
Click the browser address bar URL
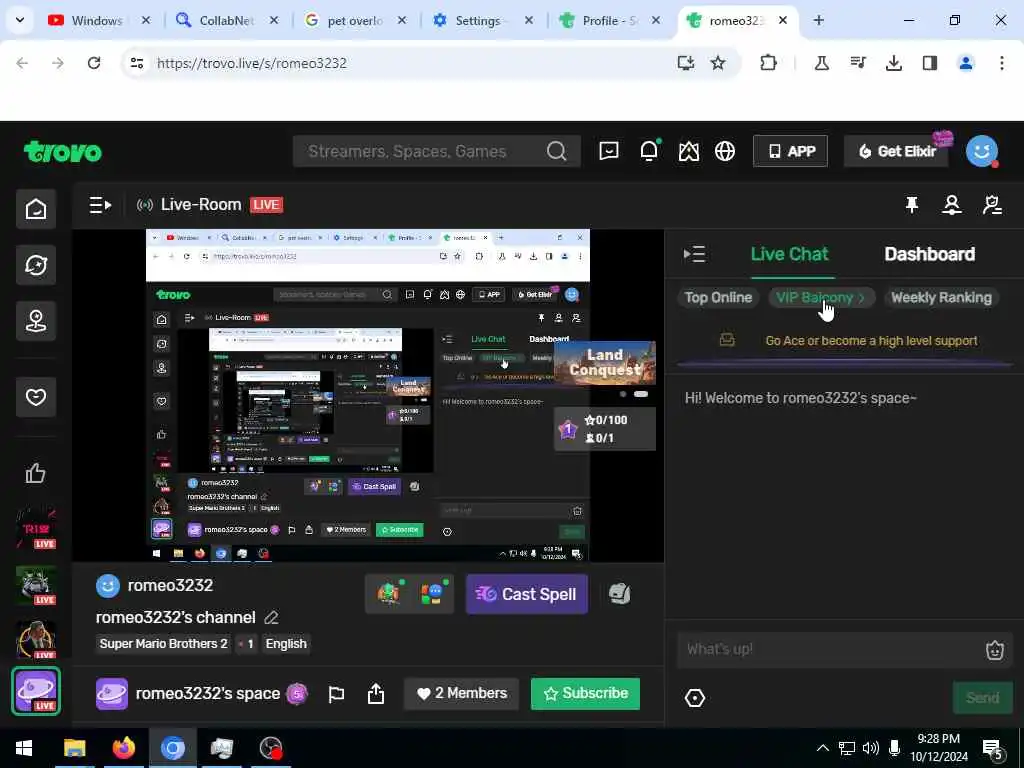(251, 63)
